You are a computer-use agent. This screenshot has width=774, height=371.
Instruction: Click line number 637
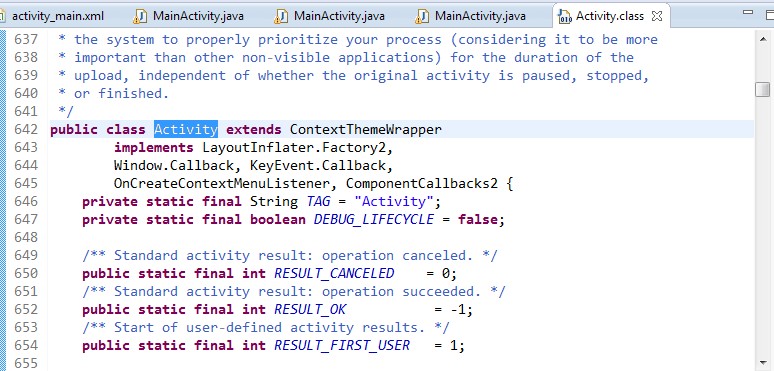(26, 39)
